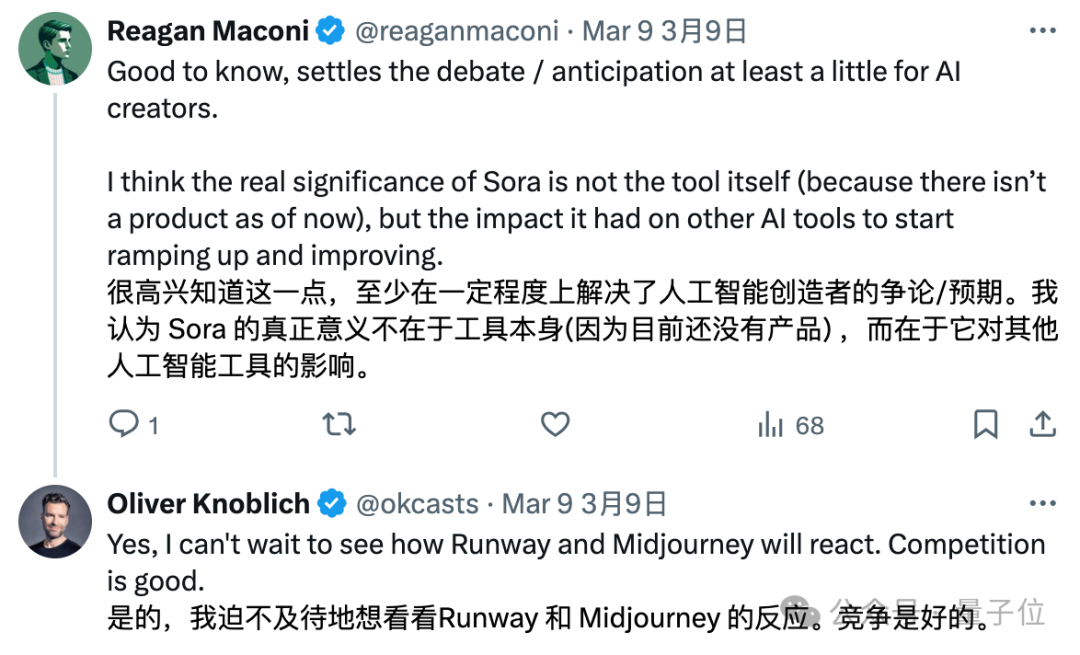The width and height of the screenshot is (1080, 655).
Task: Select the repost icon under Reagan's tweet
Action: [339, 425]
